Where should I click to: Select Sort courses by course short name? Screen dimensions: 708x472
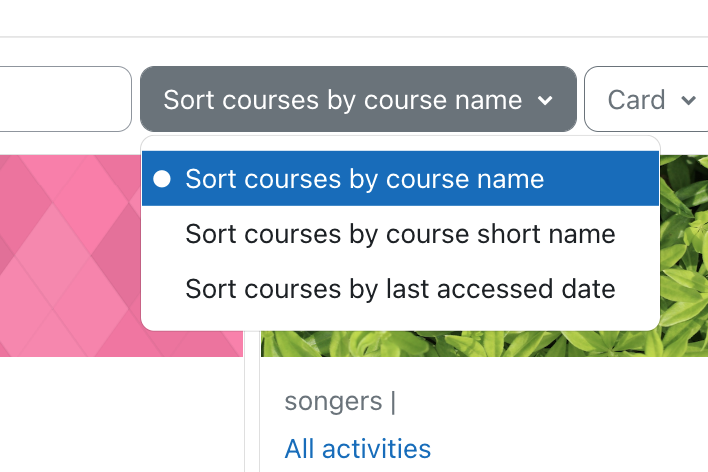tap(401, 234)
